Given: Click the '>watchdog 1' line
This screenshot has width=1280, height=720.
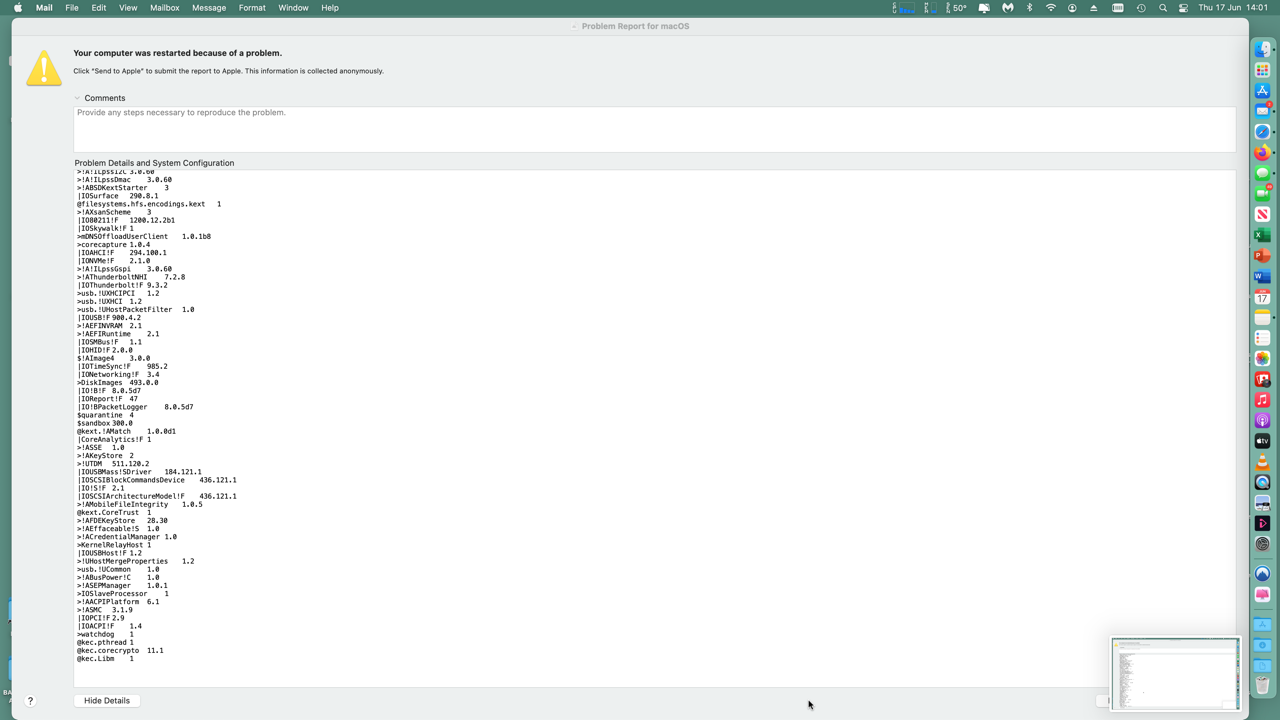Looking at the screenshot, I should click(105, 634).
